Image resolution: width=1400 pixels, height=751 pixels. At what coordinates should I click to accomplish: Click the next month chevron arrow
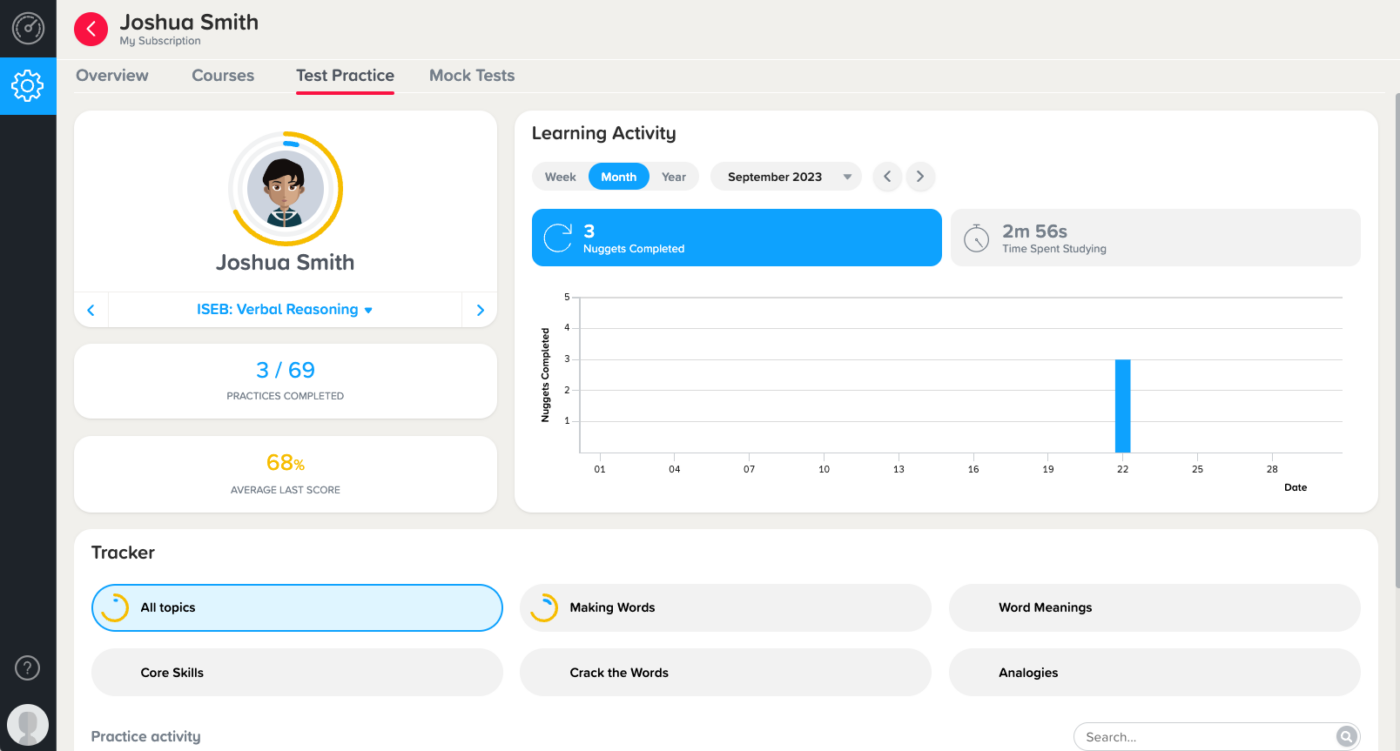919,176
